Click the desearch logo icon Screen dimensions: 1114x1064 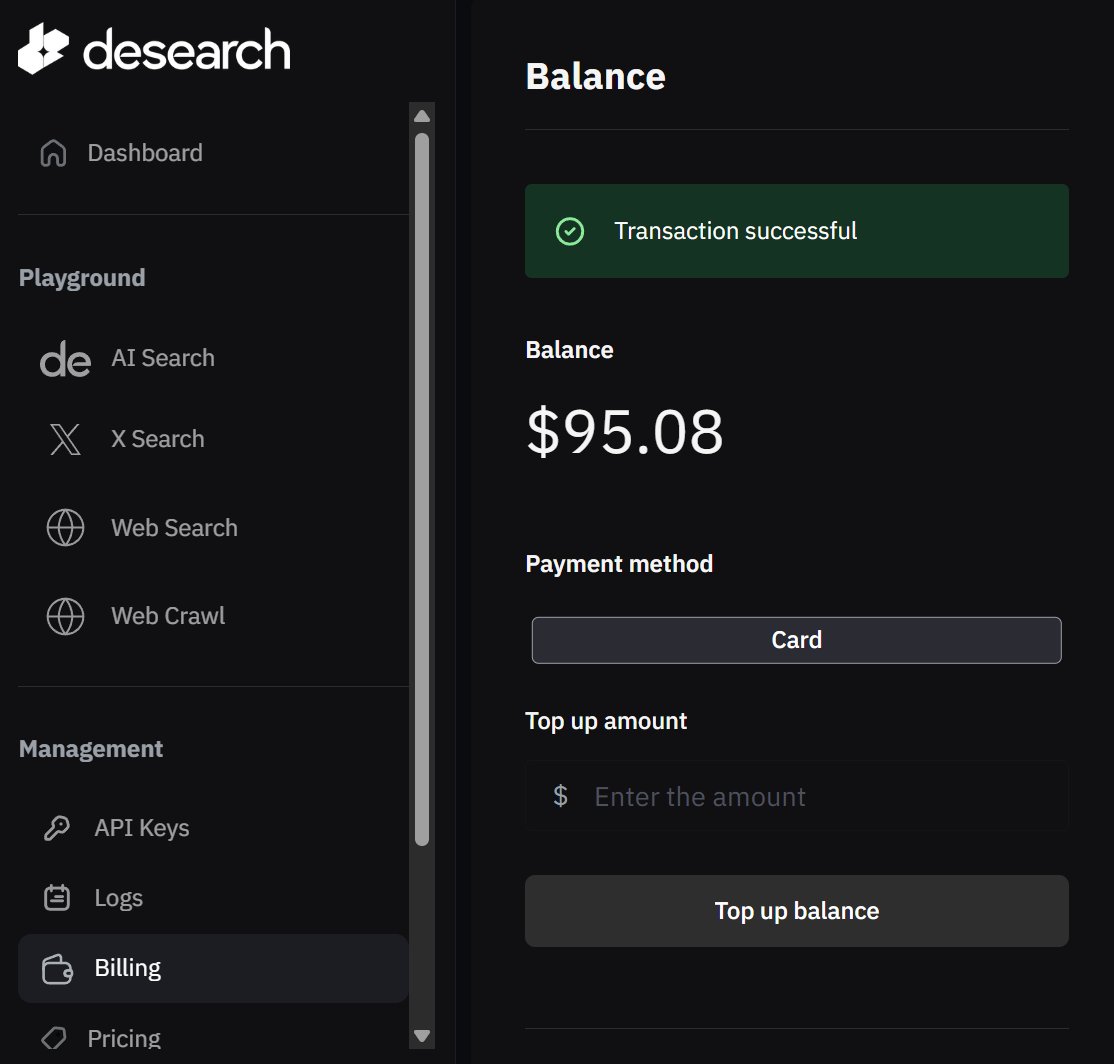(43, 48)
